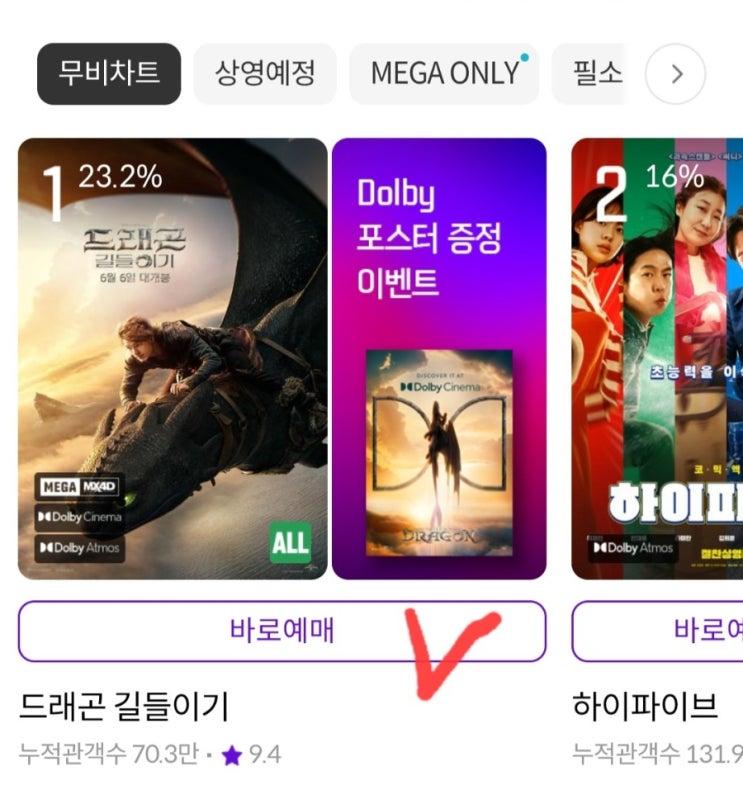Click the Dolby Atmos badge on dragon poster
743x804 pixels.
[x=79, y=548]
